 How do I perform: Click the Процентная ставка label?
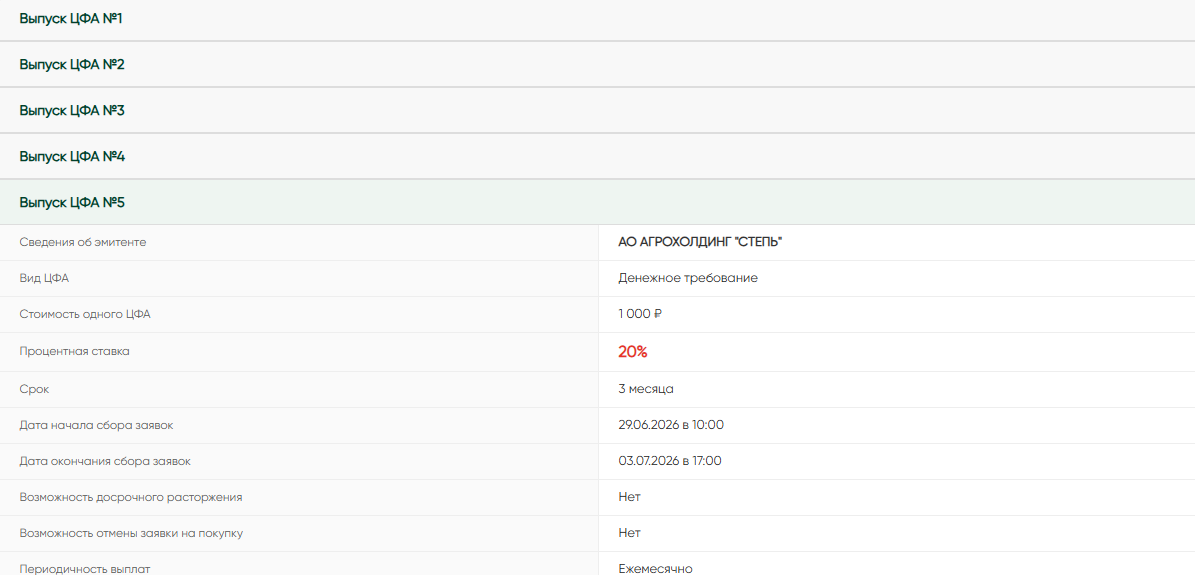pos(74,352)
